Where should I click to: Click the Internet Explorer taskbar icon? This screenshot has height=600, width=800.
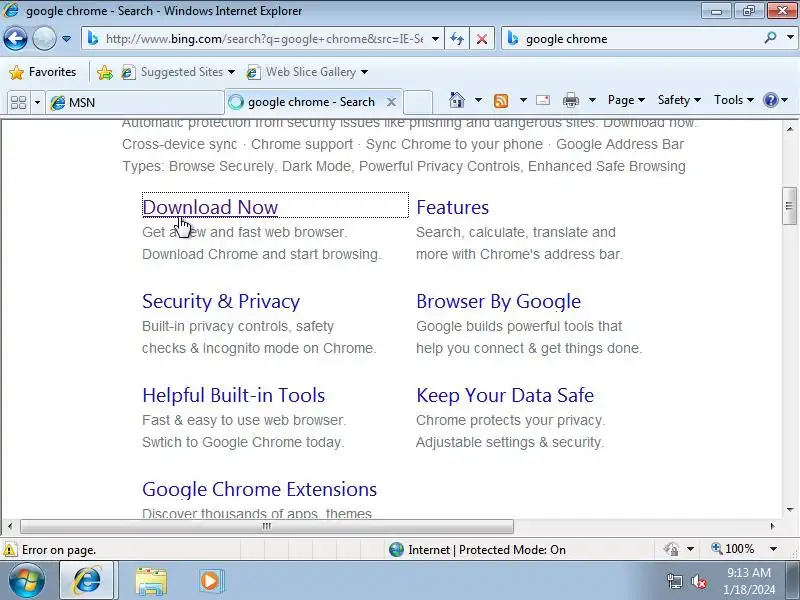point(87,581)
